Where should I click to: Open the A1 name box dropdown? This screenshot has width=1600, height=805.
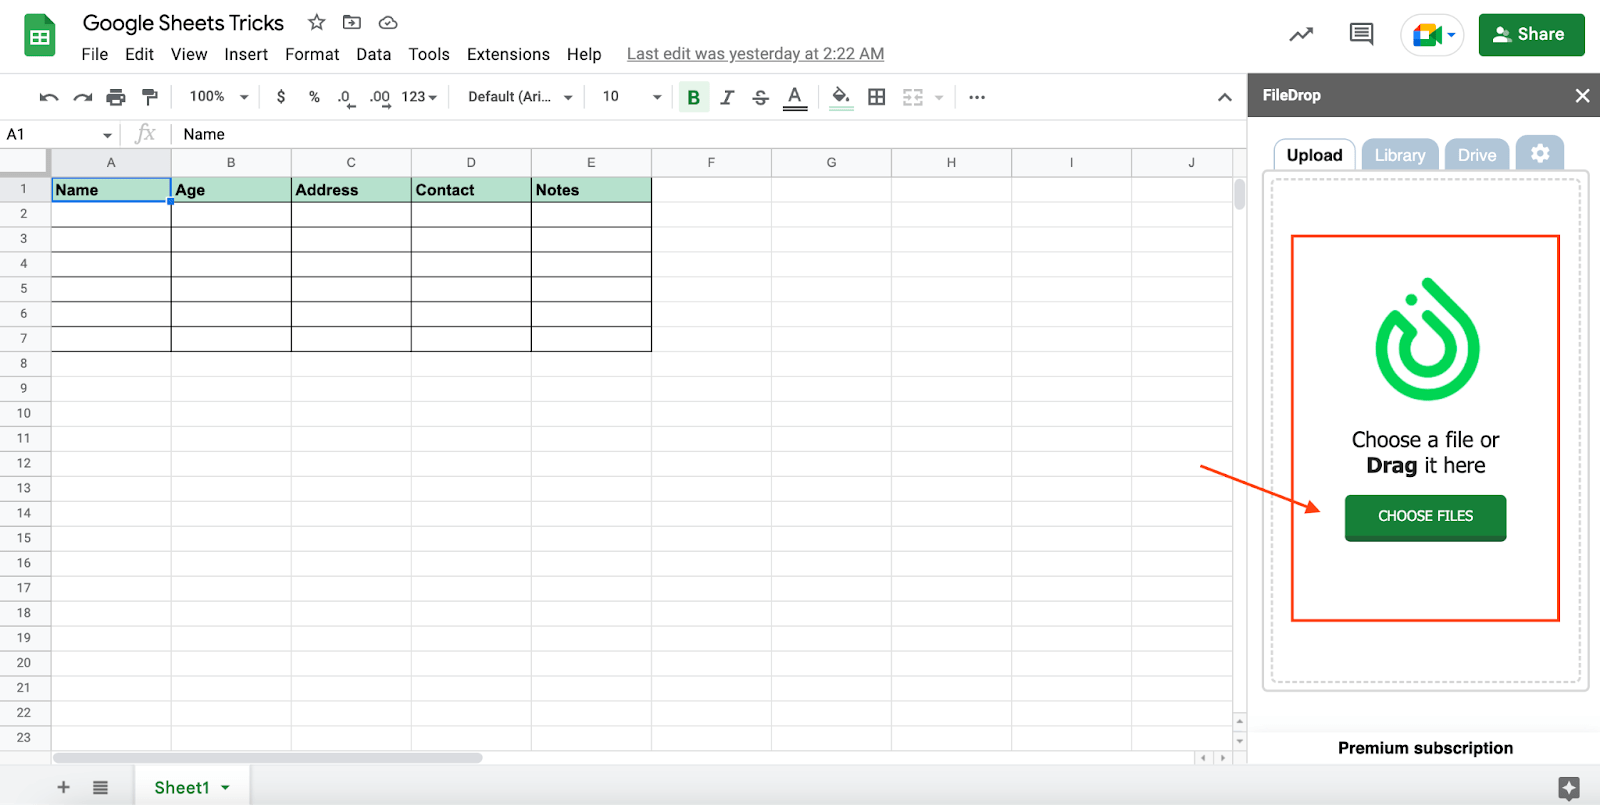[107, 135]
